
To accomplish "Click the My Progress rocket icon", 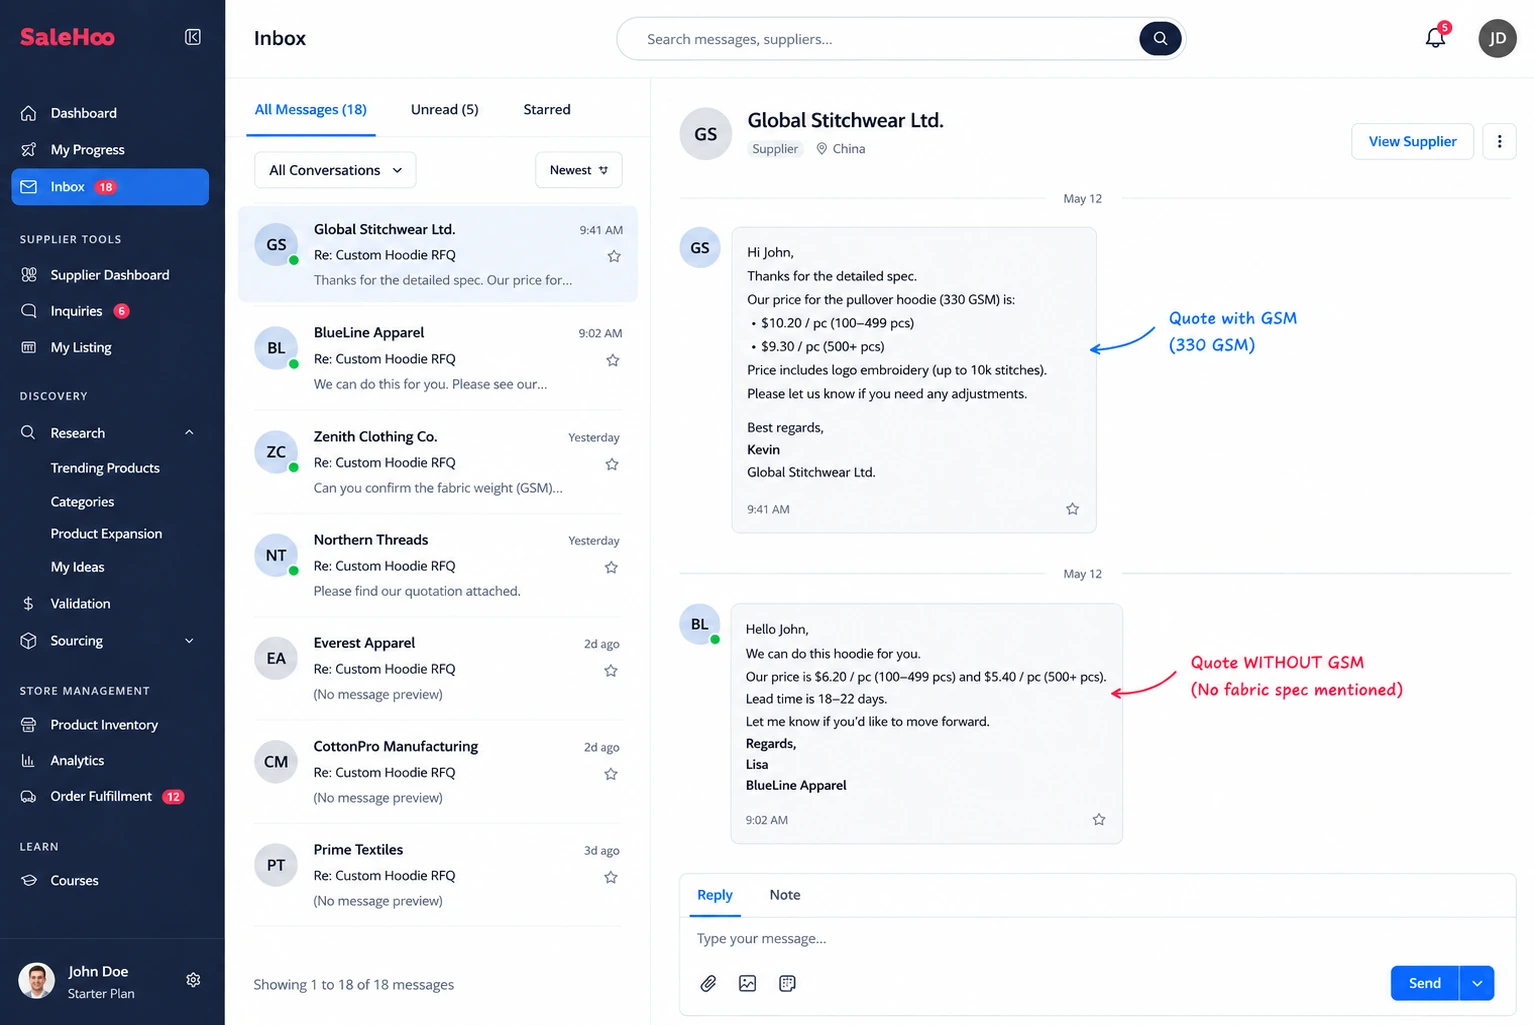I will pos(29,149).
